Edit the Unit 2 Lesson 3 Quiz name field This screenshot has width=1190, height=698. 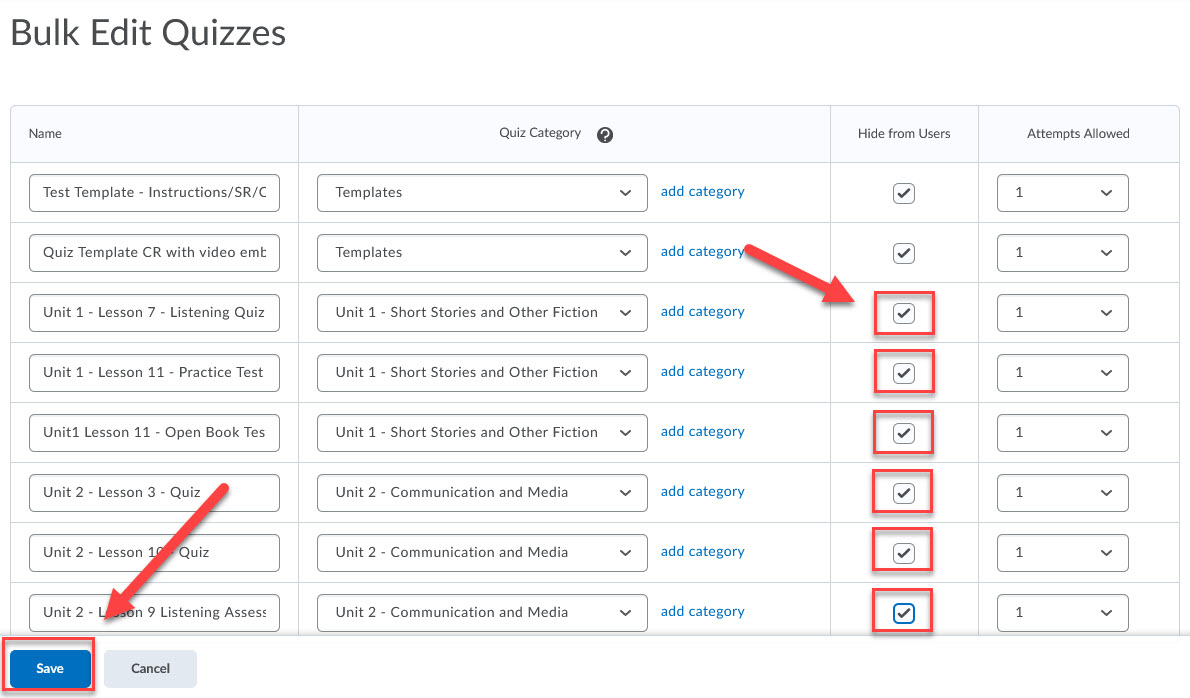tap(154, 492)
